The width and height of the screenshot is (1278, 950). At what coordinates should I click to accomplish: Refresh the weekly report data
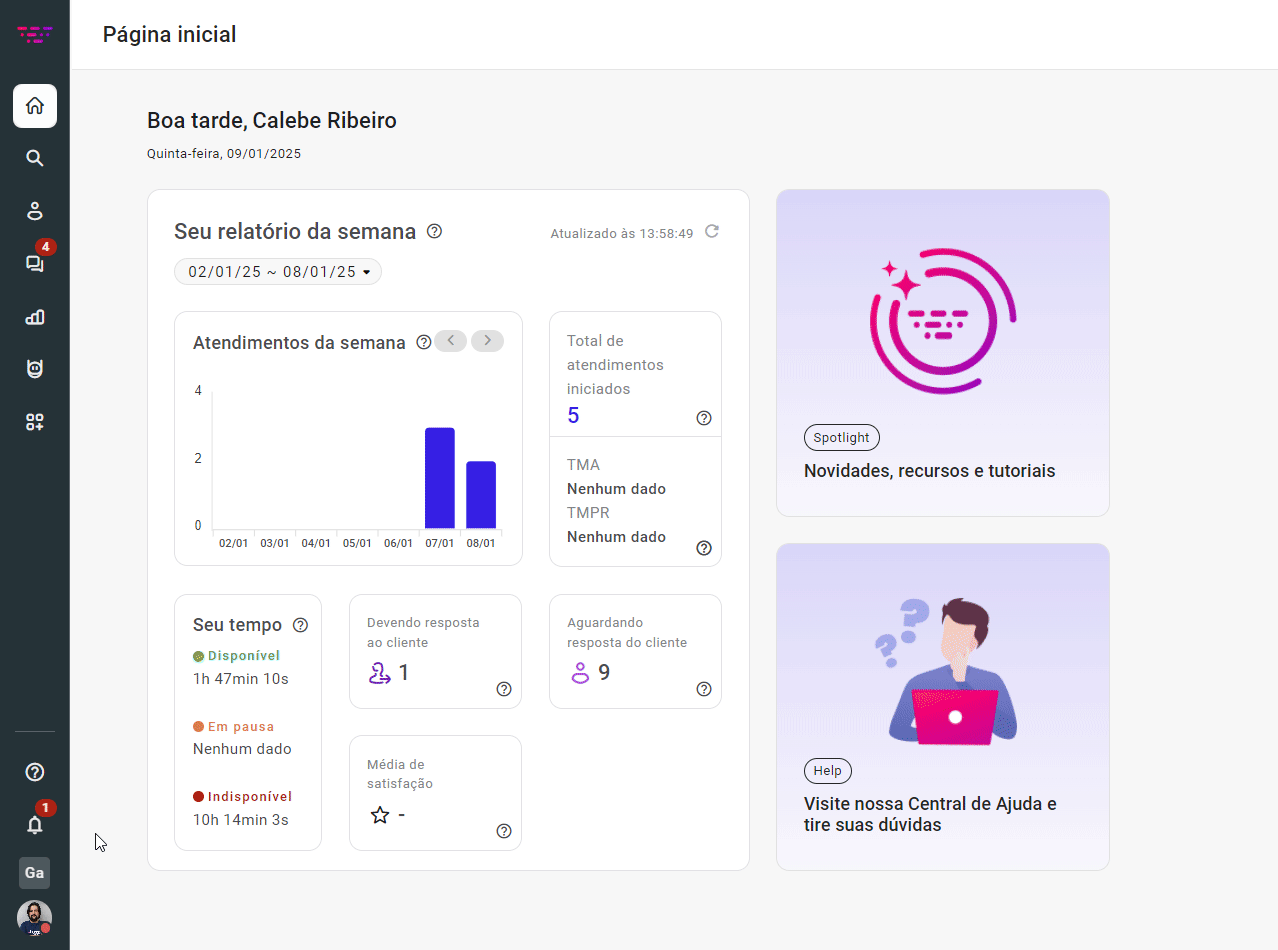(x=712, y=231)
